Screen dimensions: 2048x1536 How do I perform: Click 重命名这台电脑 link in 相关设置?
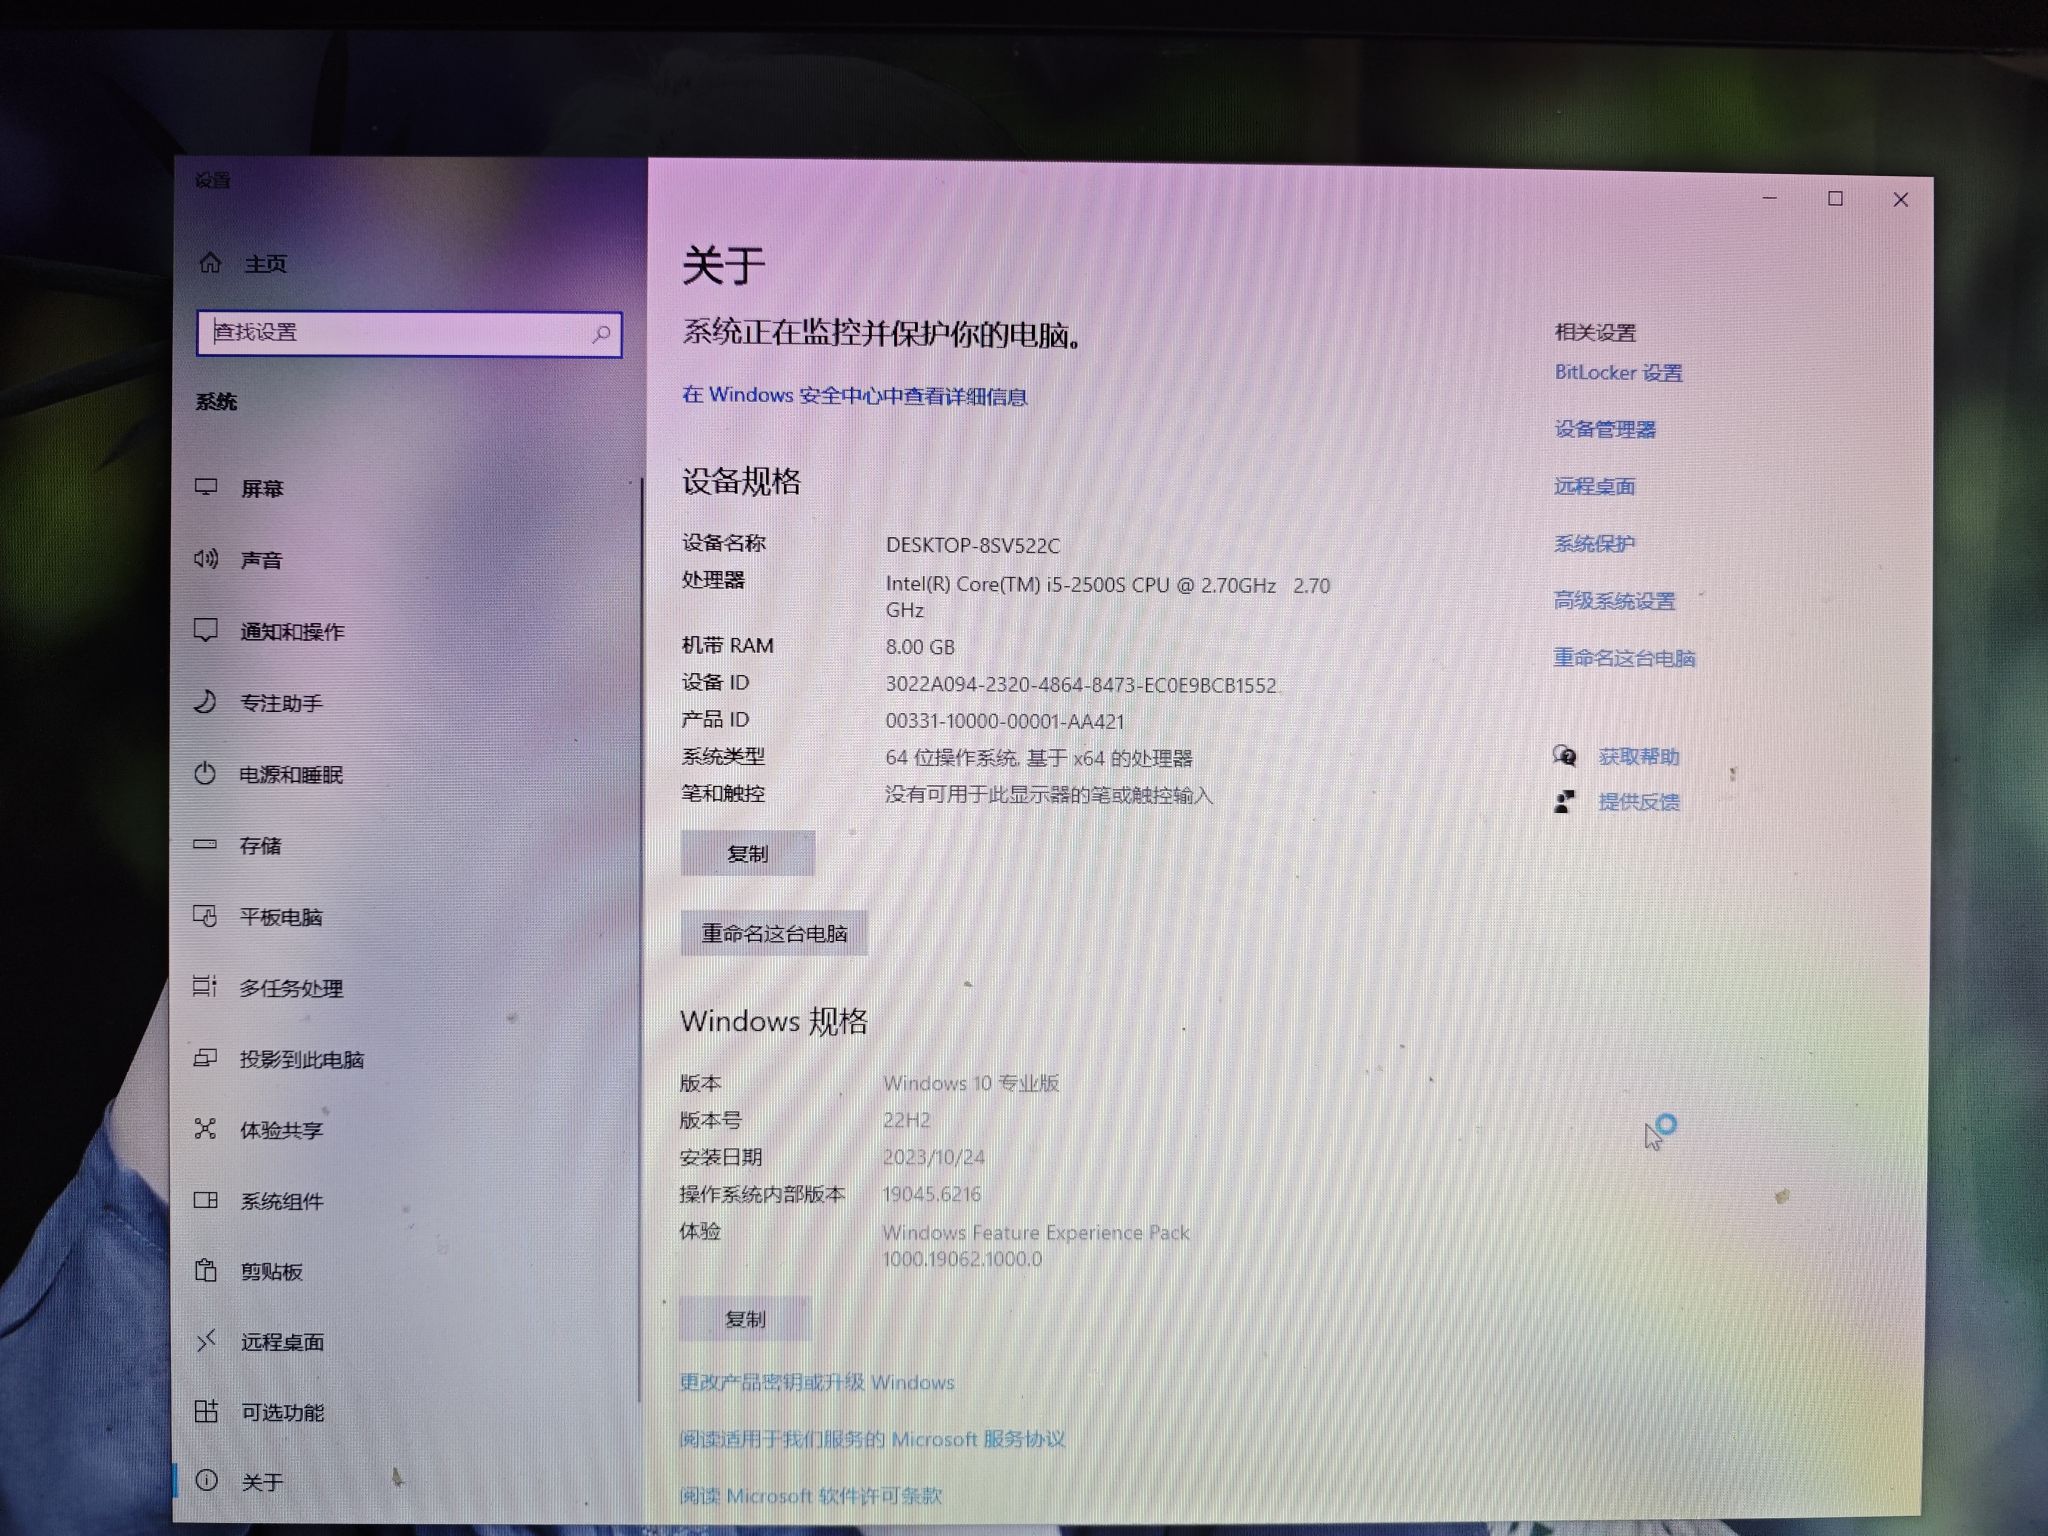1624,658
